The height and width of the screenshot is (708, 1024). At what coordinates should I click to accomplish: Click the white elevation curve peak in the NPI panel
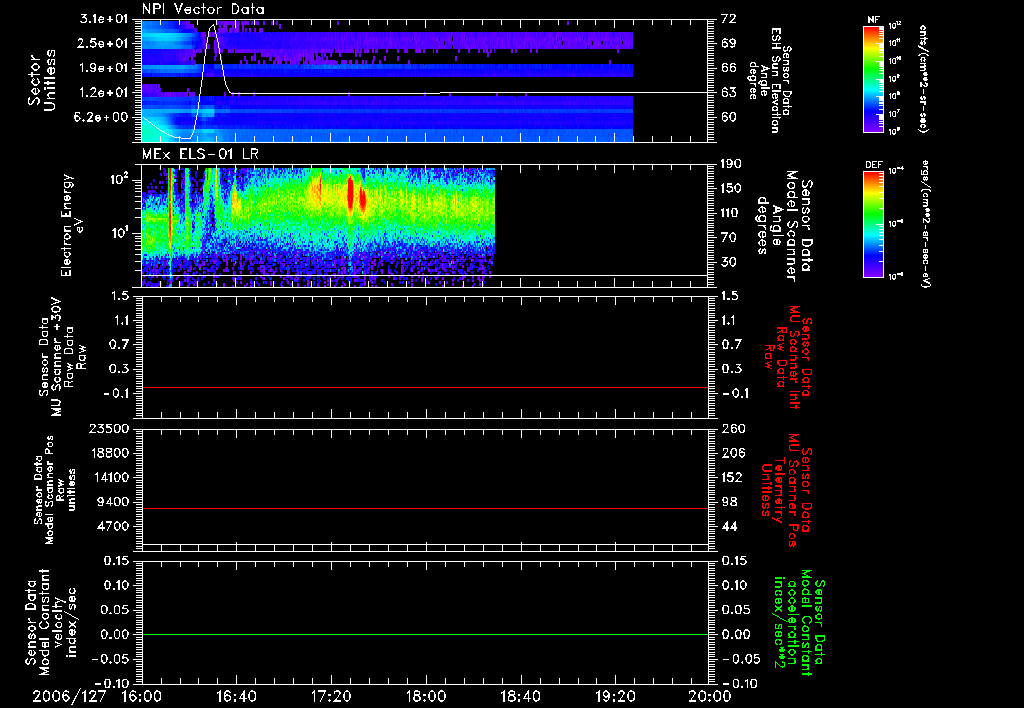point(213,26)
